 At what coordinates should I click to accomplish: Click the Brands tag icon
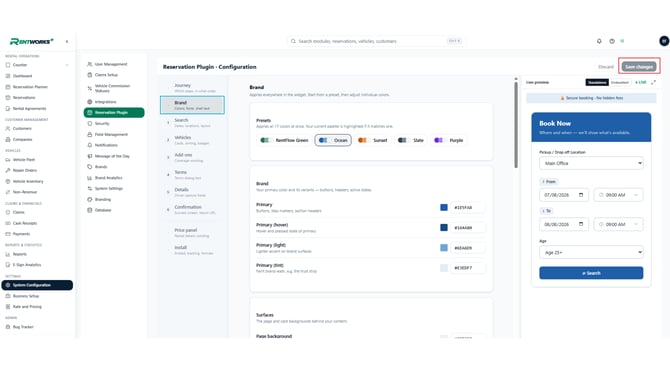[x=90, y=167]
